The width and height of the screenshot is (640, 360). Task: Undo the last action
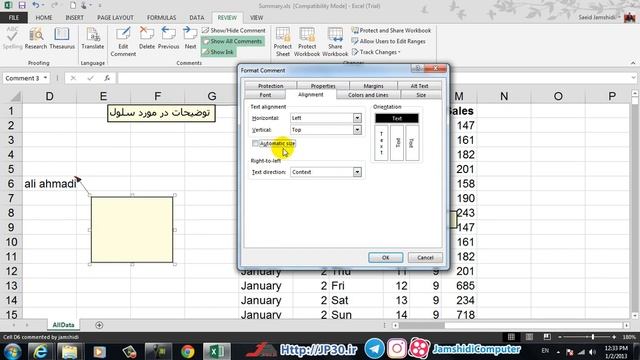point(36,6)
